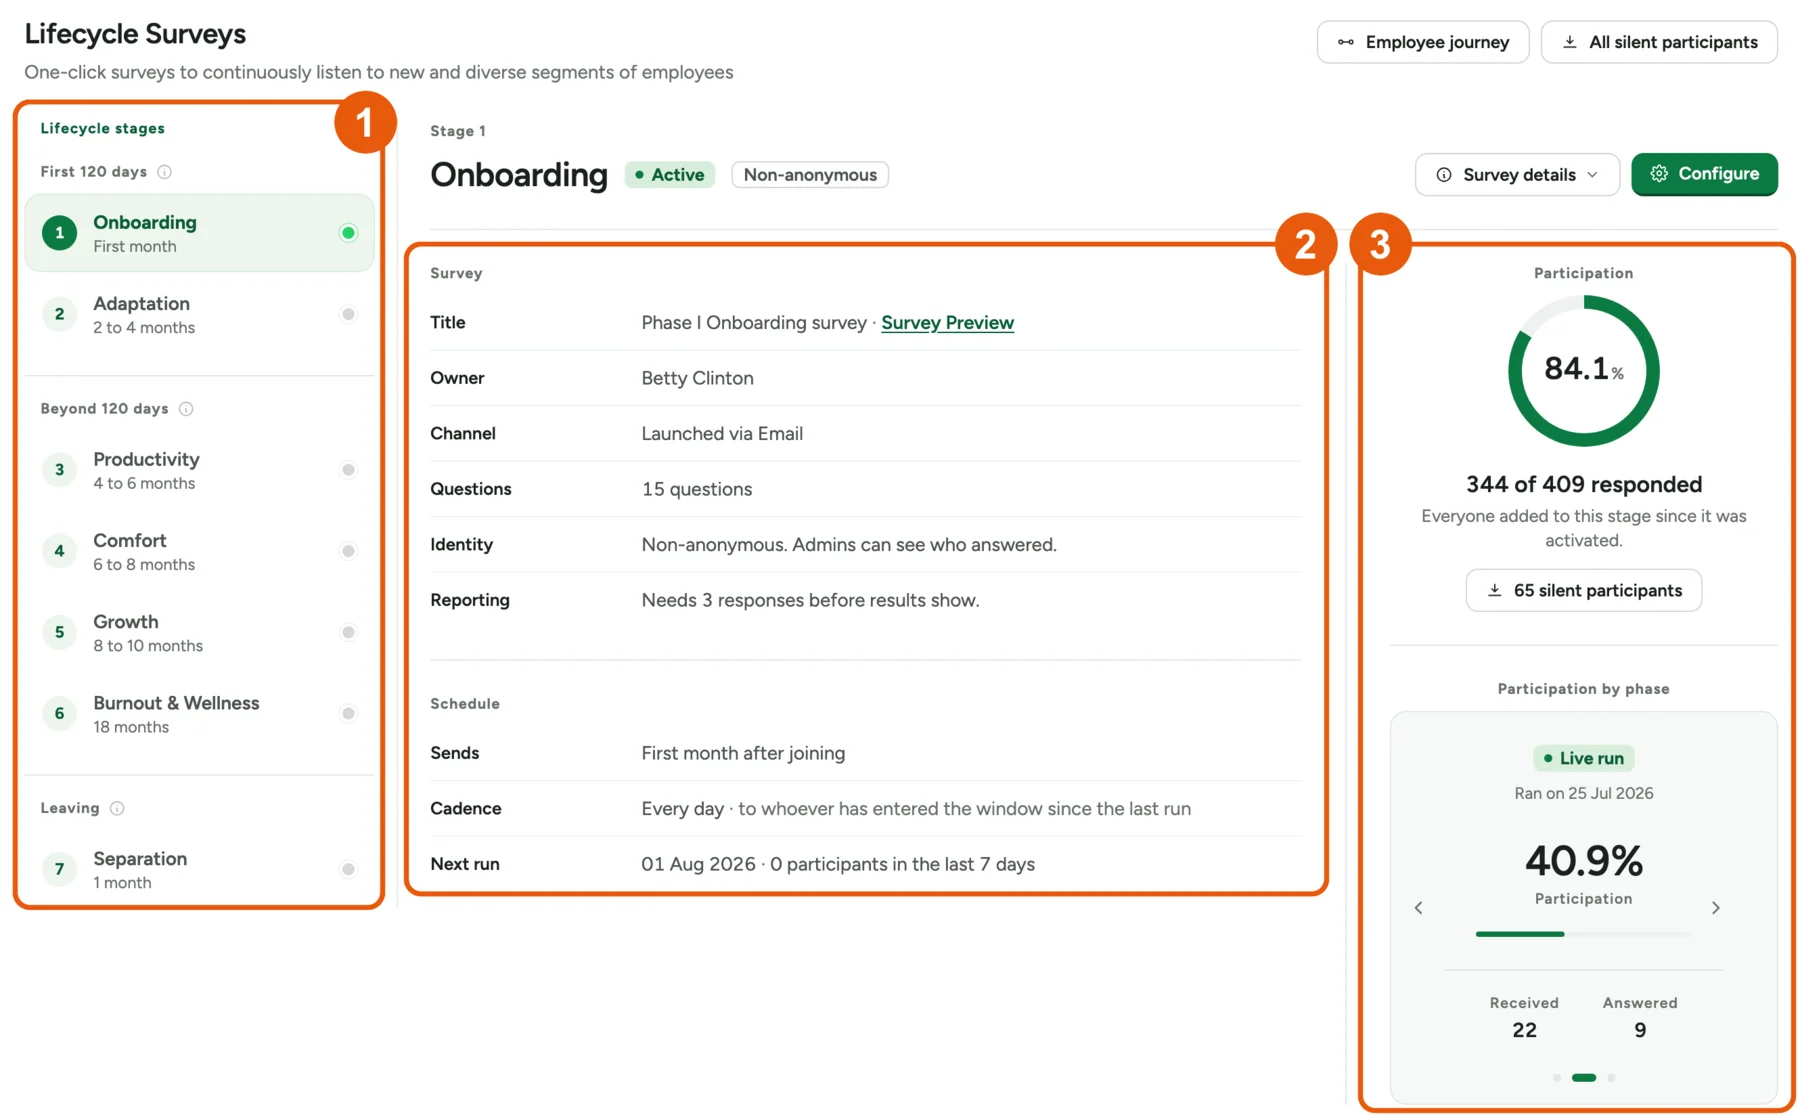Image resolution: width=1800 pixels, height=1117 pixels.
Task: Select the Burnout & Wellness stage
Action: 199,714
